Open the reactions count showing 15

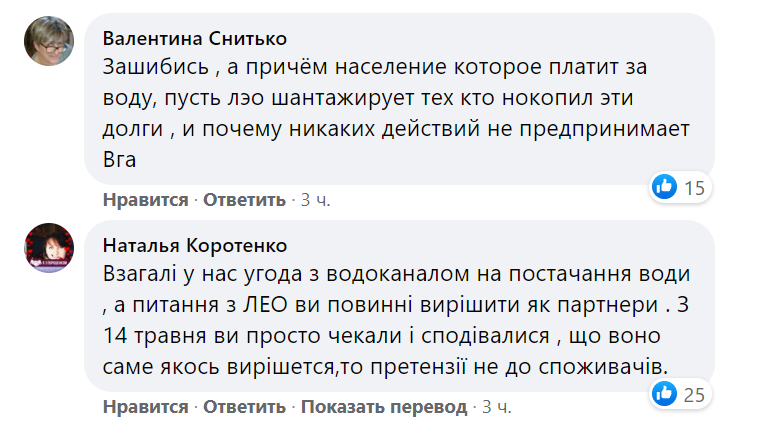(695, 186)
